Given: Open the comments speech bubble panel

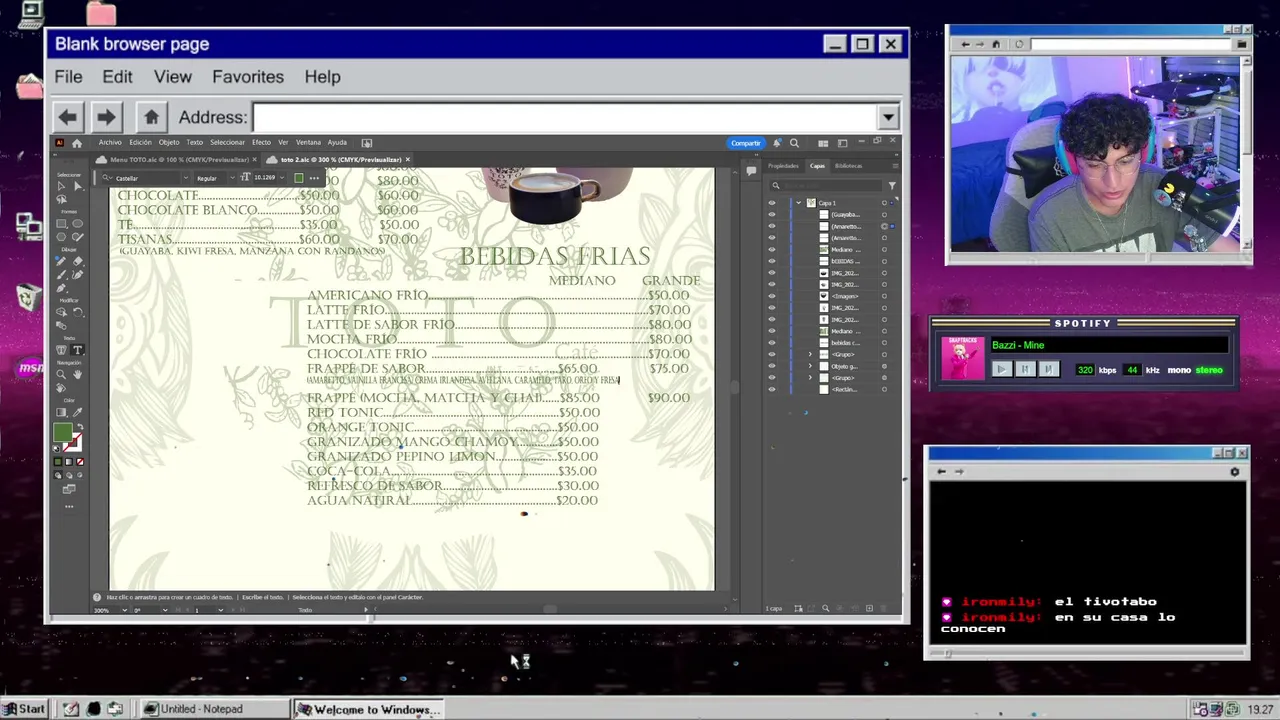Looking at the screenshot, I should pos(751,170).
